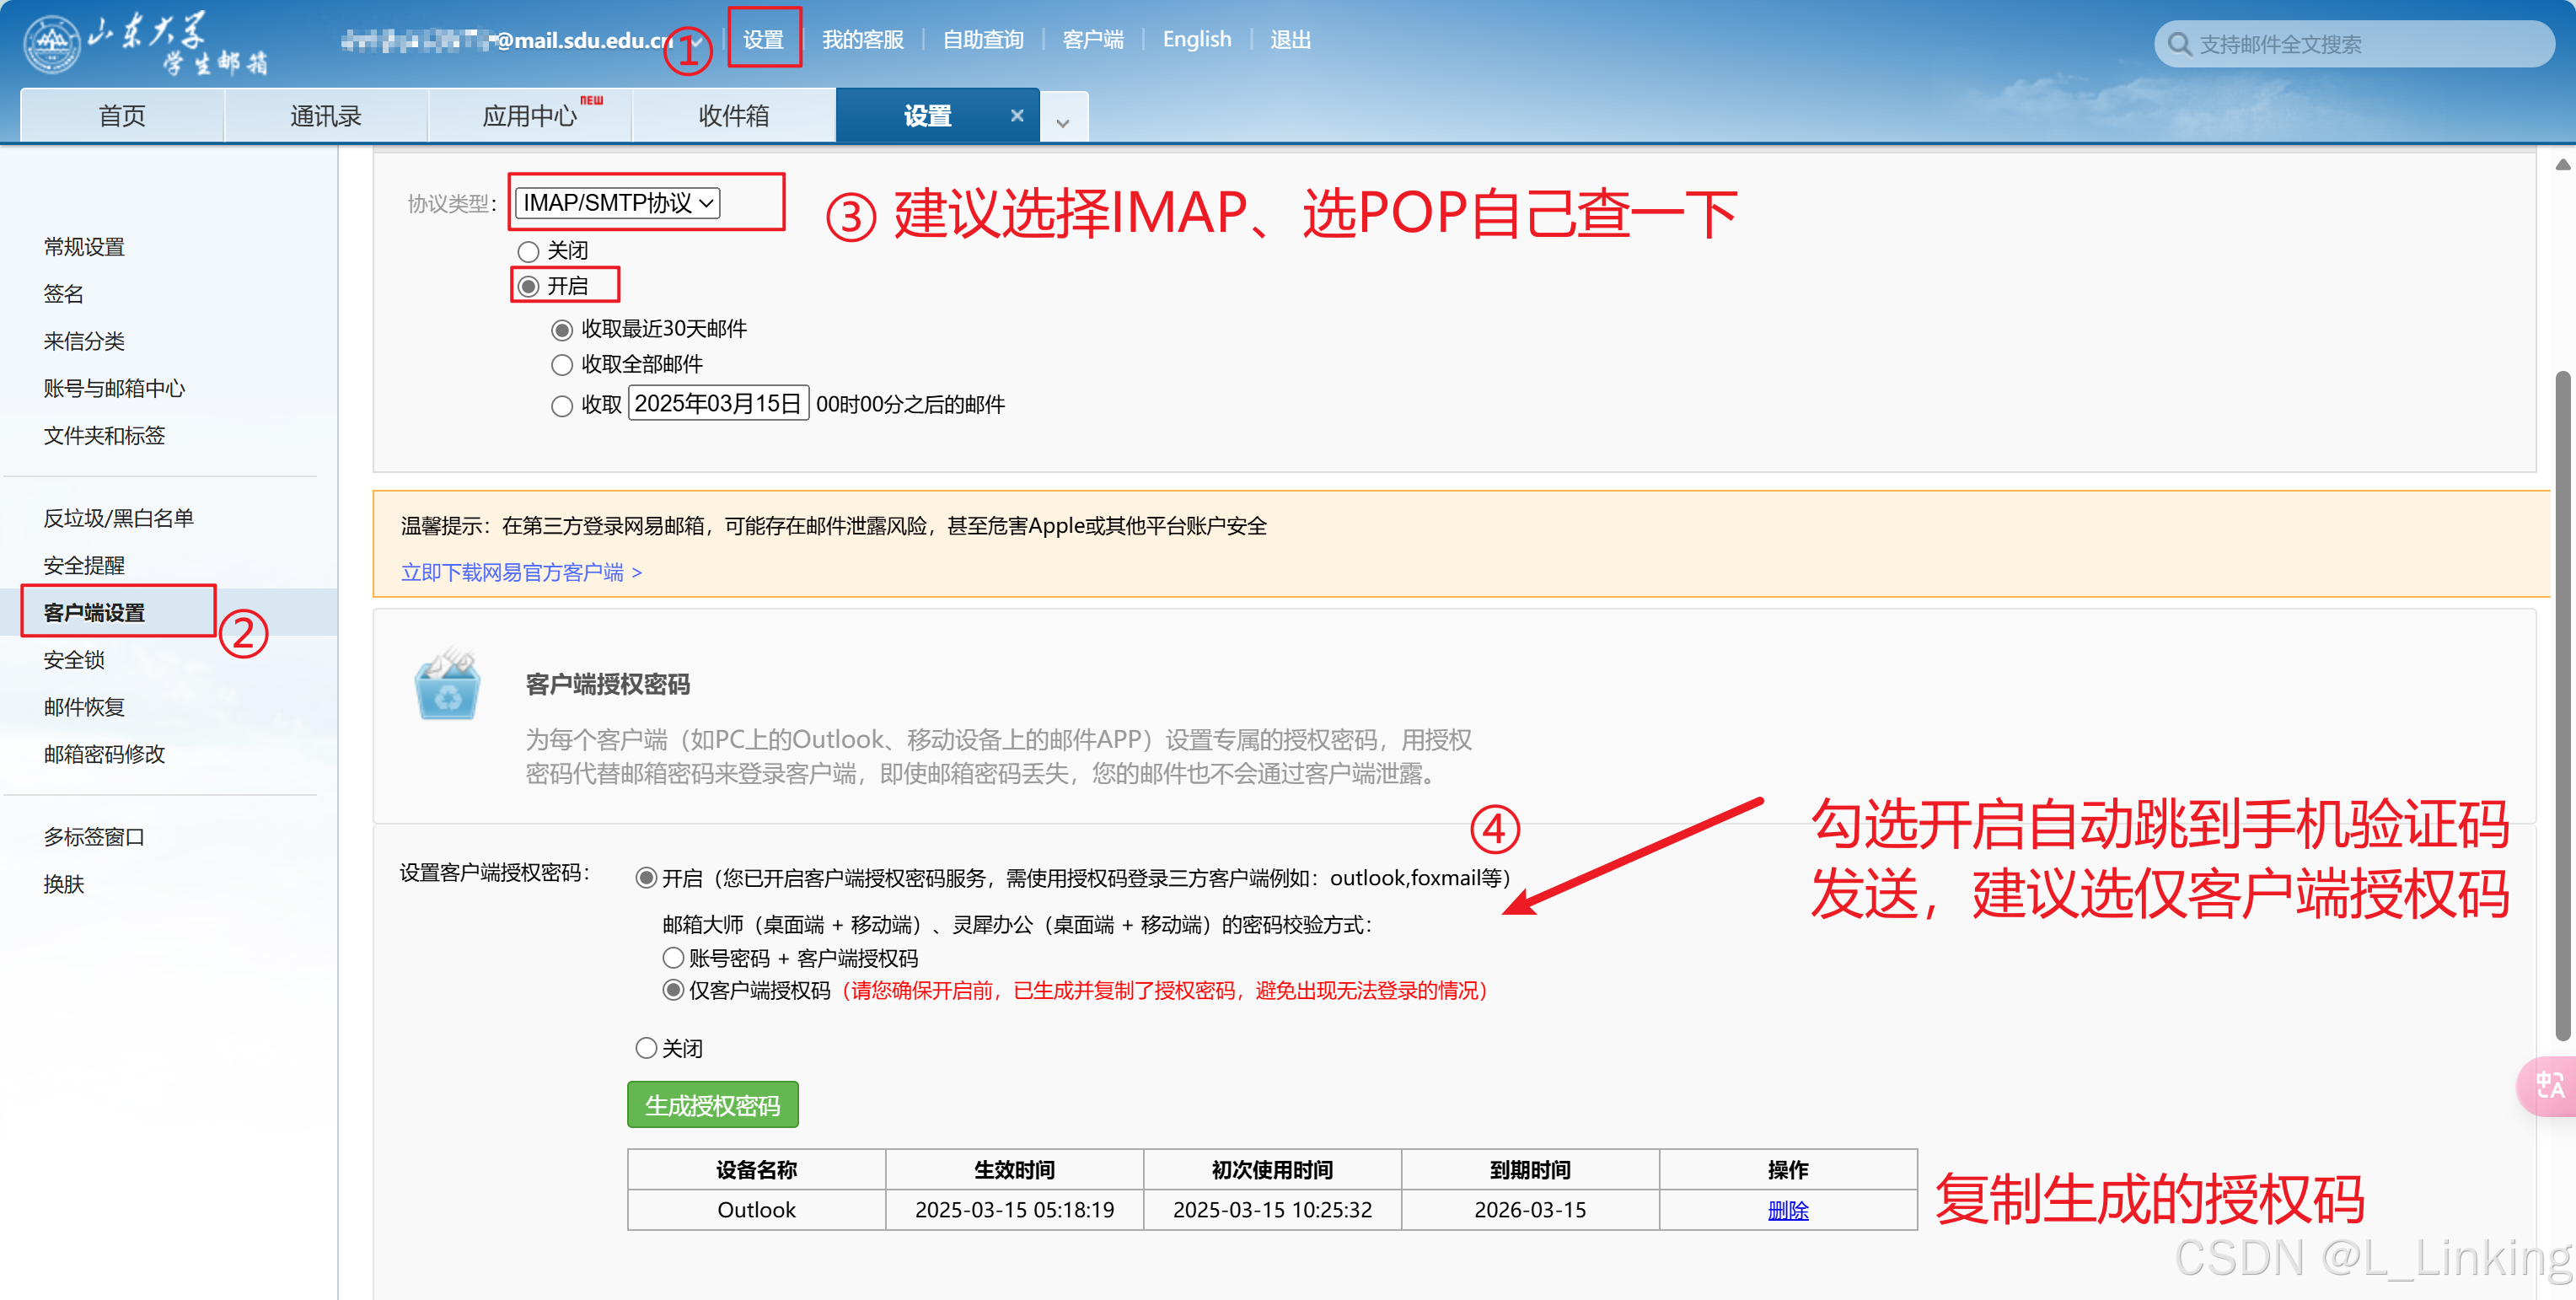Click 删除 link for Outlook device

pyautogui.click(x=1787, y=1210)
